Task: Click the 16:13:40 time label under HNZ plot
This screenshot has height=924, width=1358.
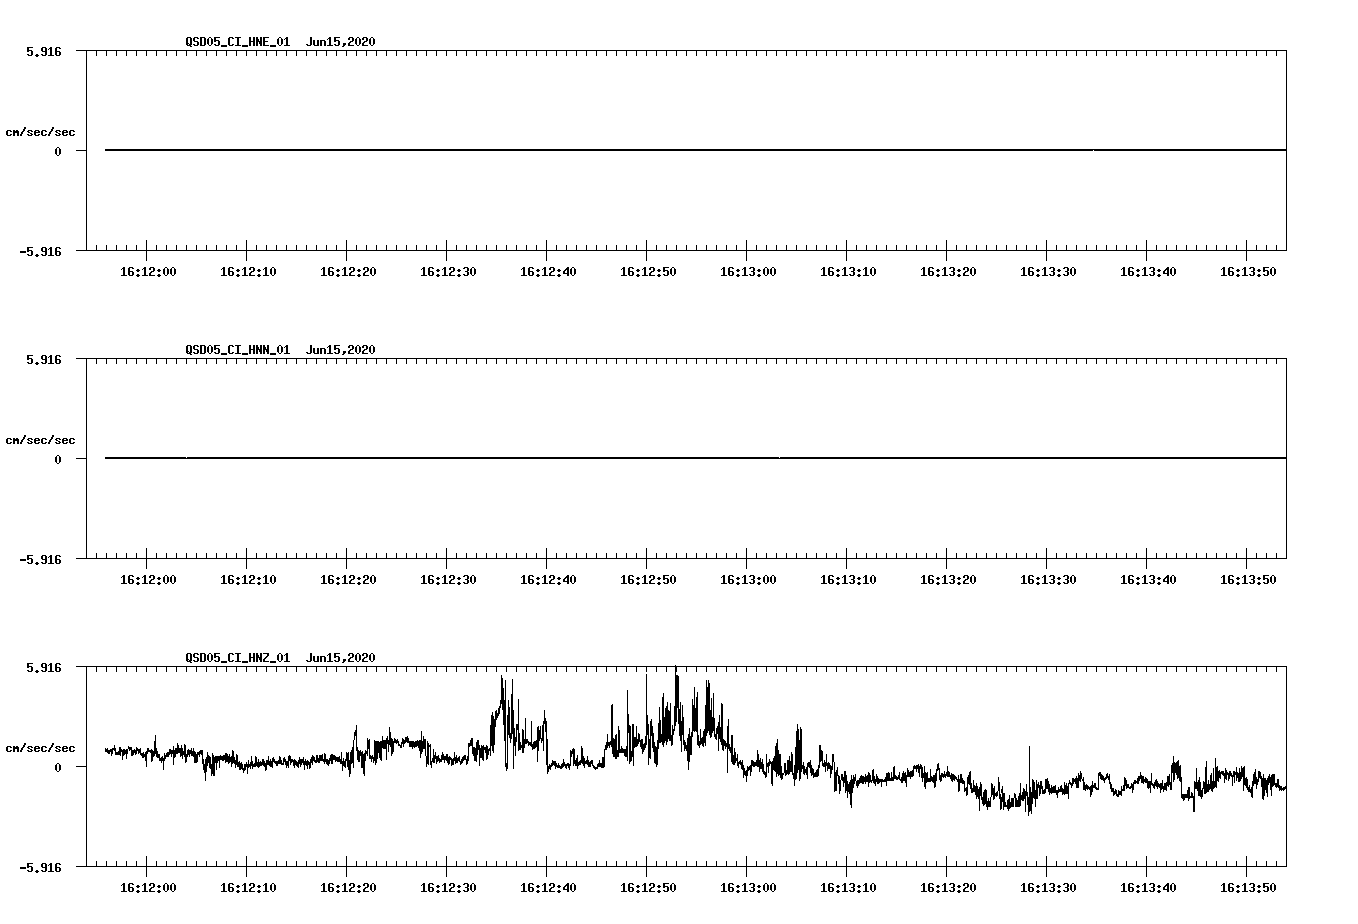Action: pyautogui.click(x=1148, y=888)
